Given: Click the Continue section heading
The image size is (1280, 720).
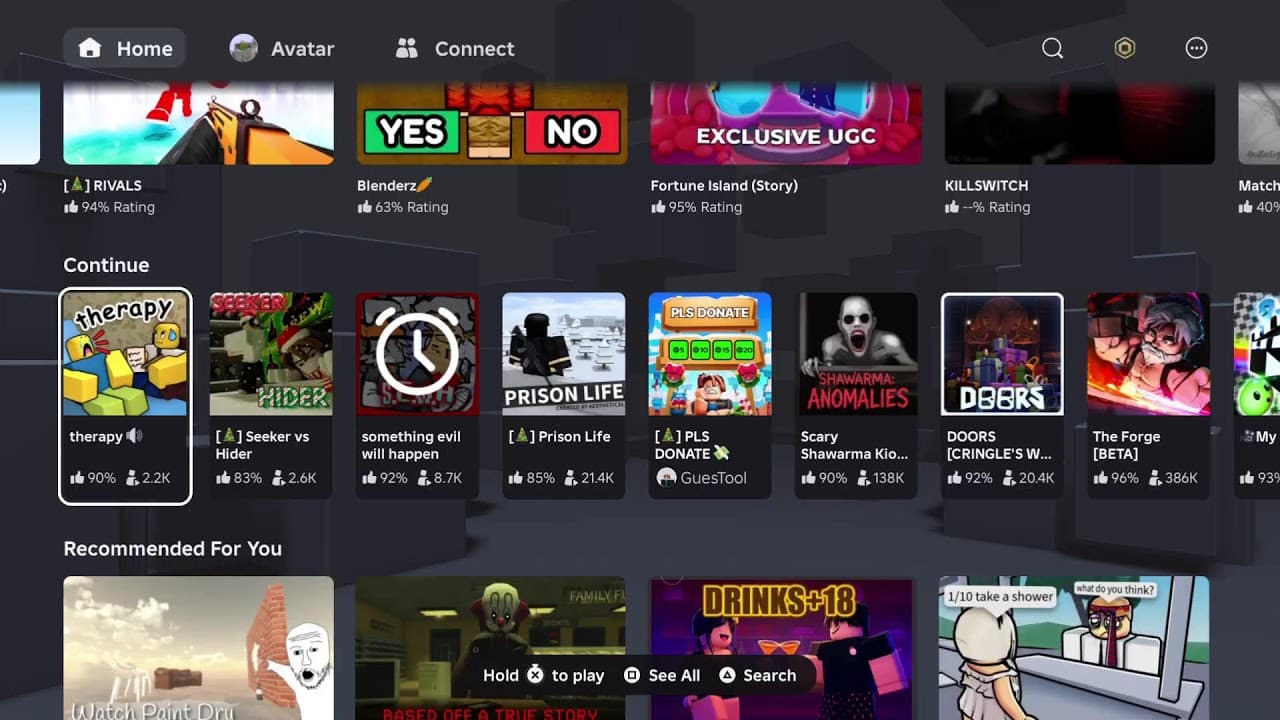Looking at the screenshot, I should click(106, 265).
